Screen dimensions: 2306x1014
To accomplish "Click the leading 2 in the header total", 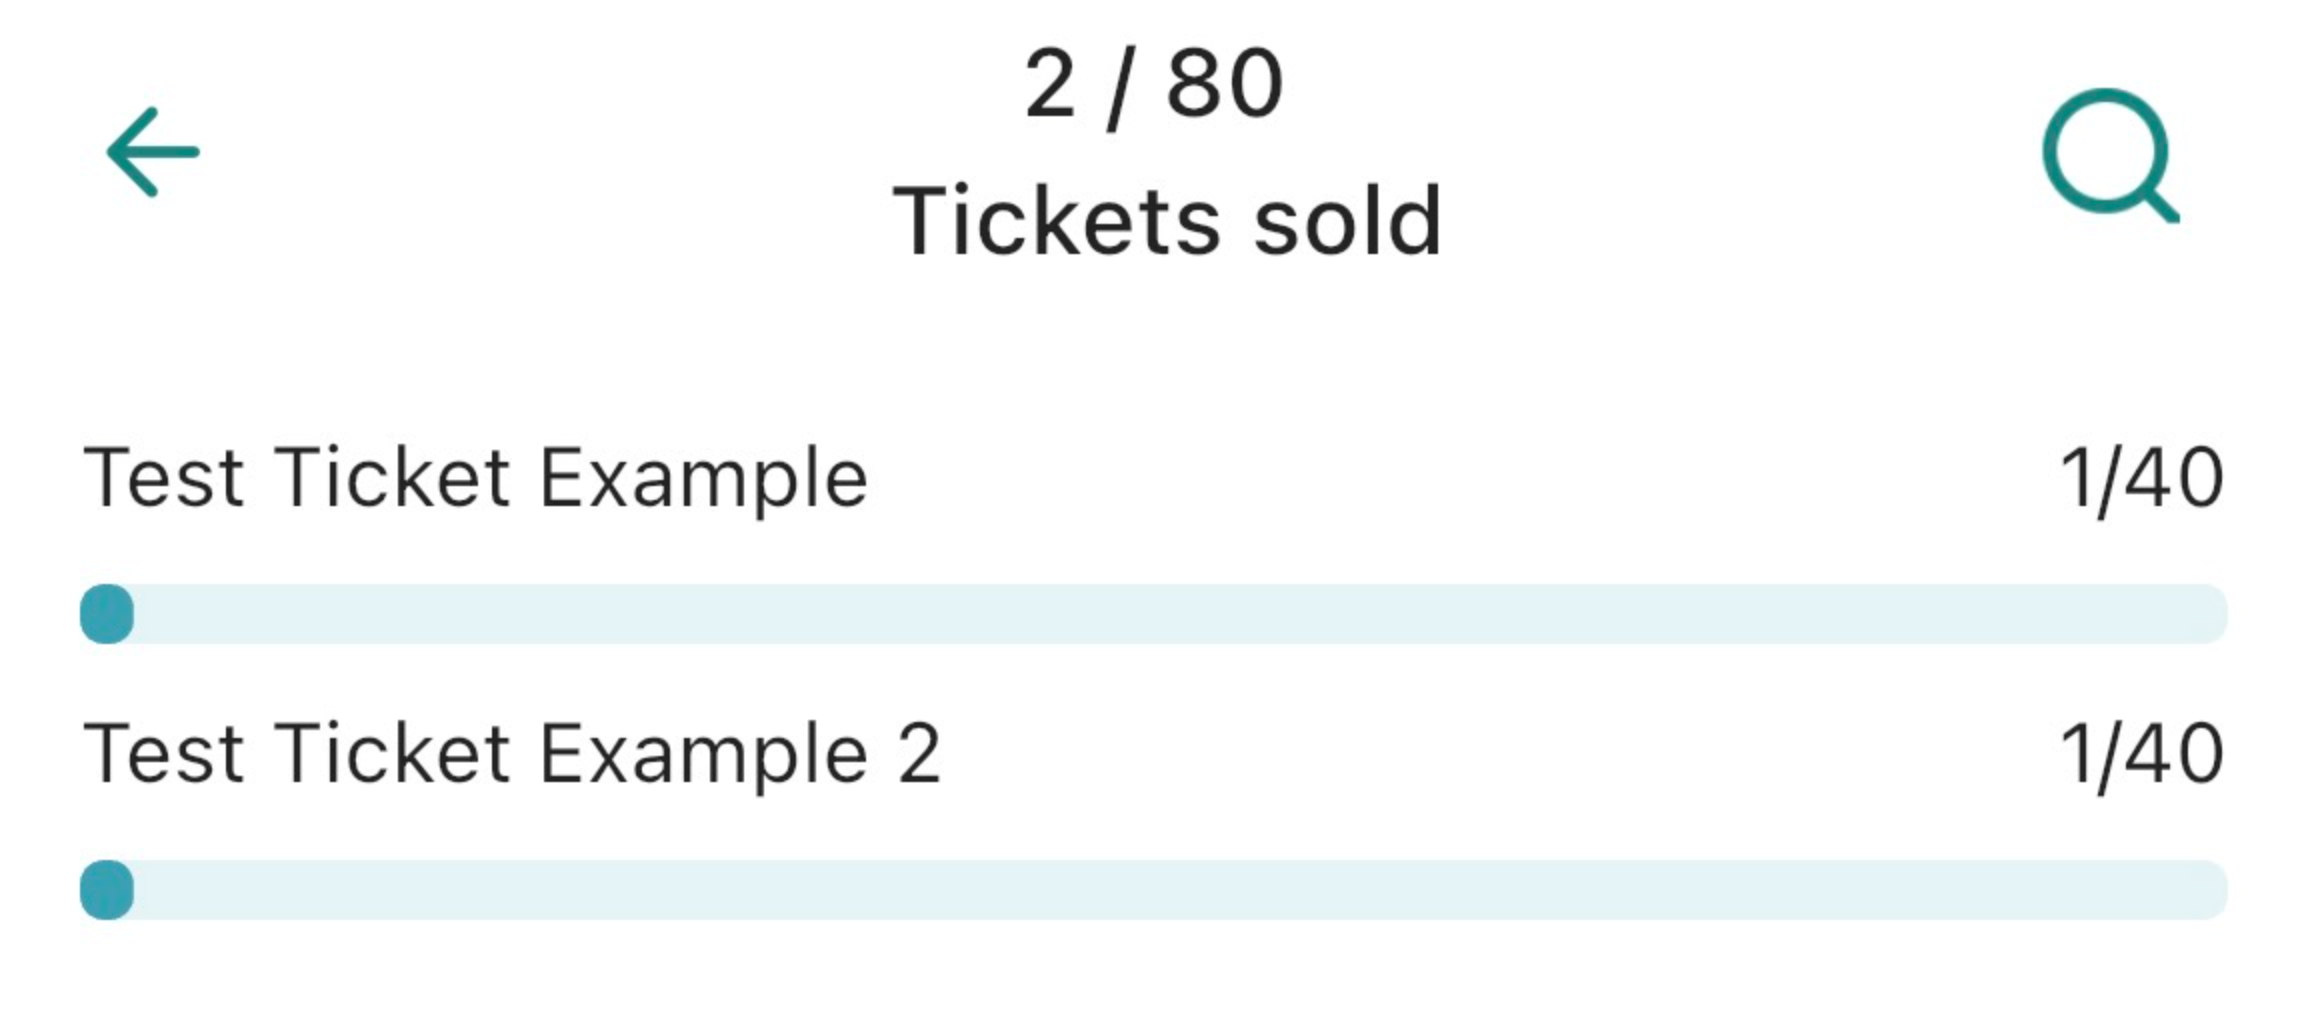I will (1050, 85).
